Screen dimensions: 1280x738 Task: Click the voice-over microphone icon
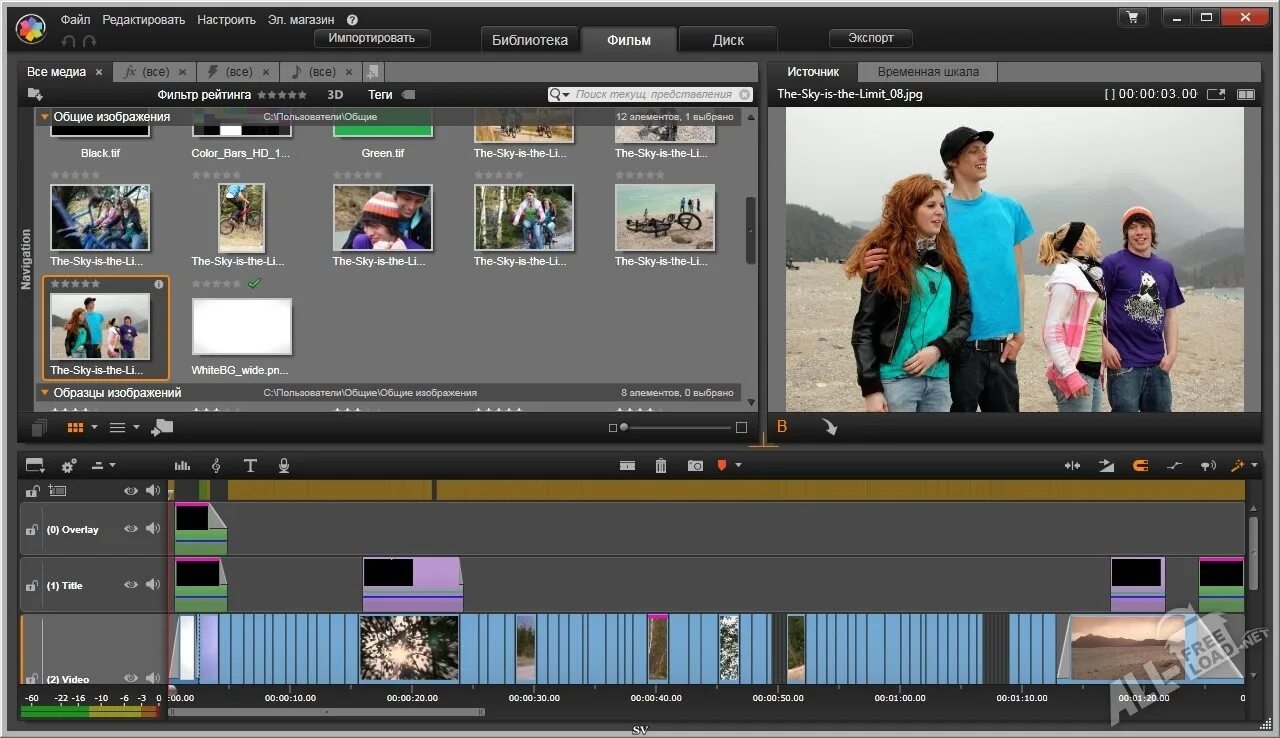click(x=284, y=466)
